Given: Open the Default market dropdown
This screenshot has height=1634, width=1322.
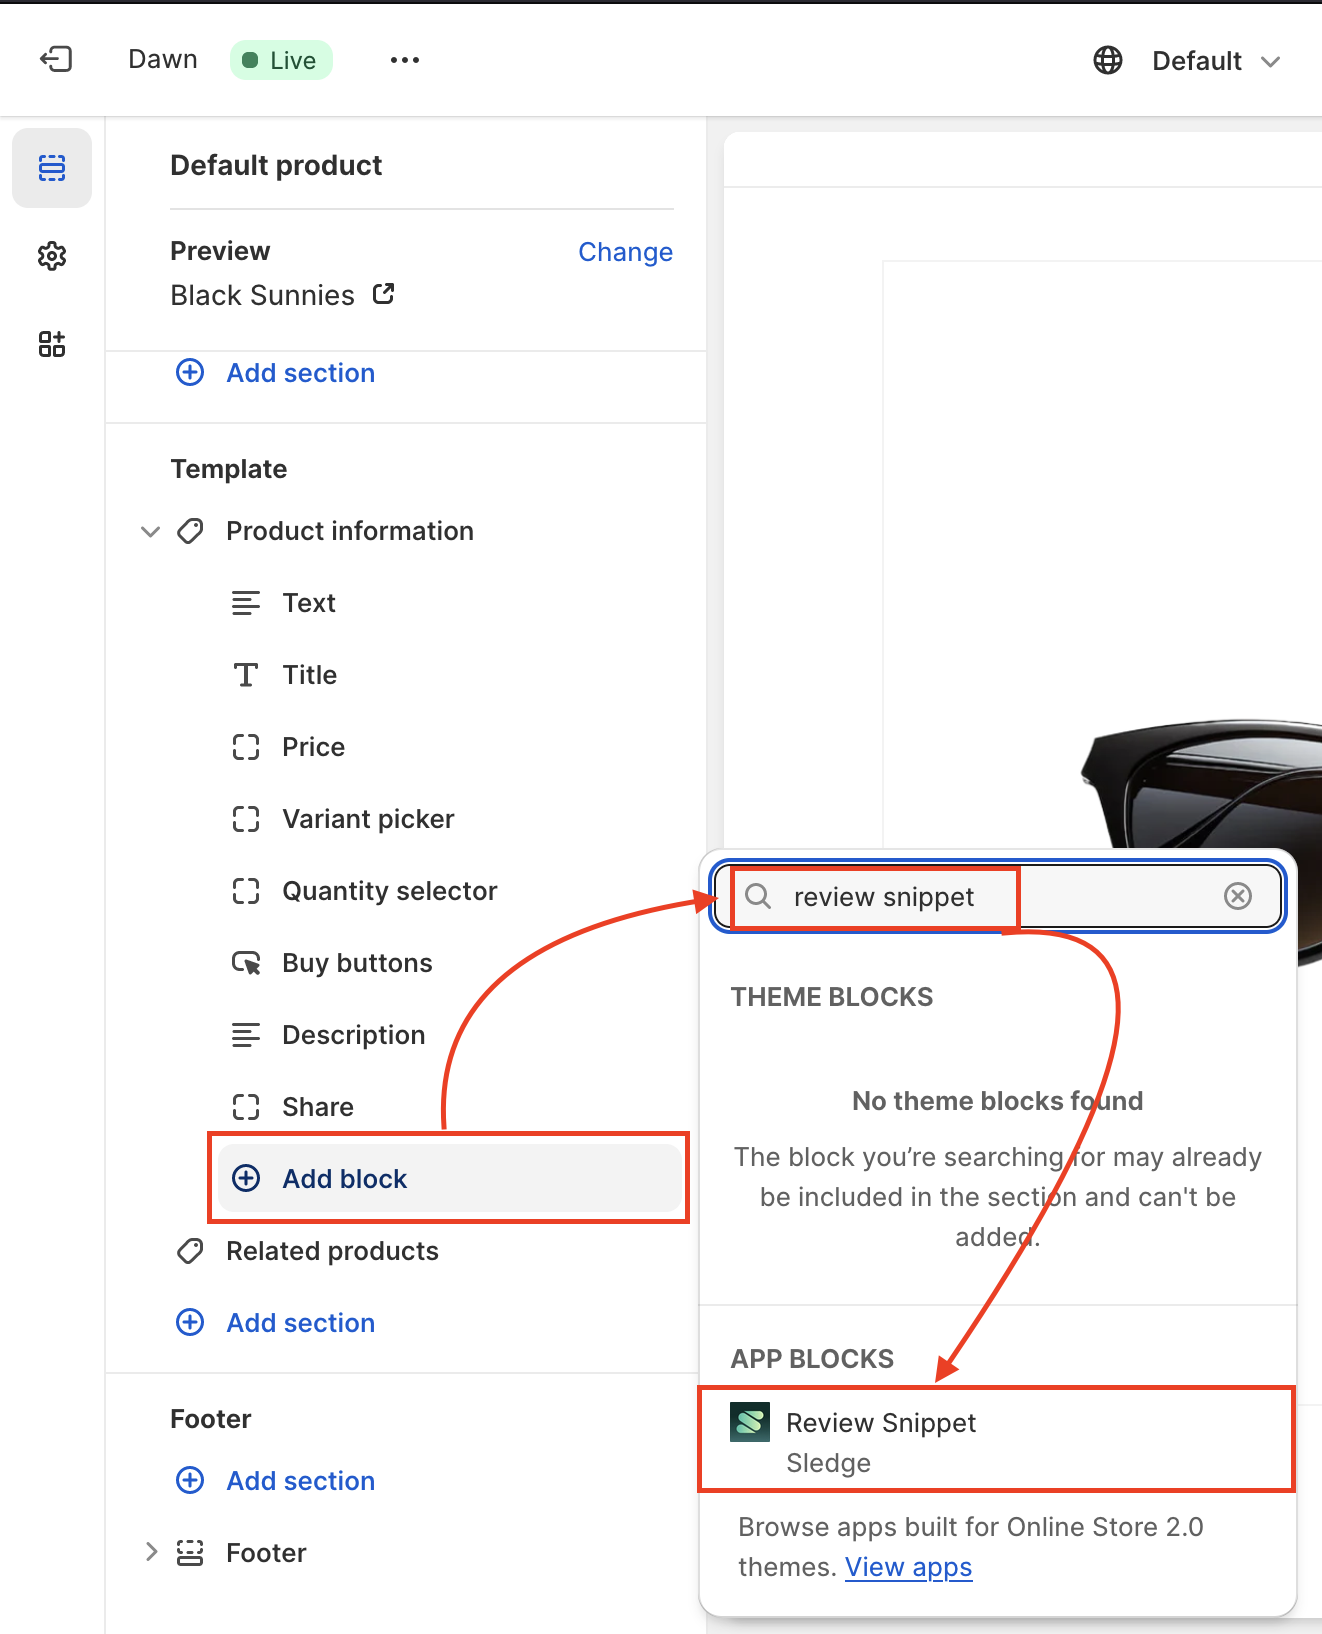Looking at the screenshot, I should point(1215,61).
